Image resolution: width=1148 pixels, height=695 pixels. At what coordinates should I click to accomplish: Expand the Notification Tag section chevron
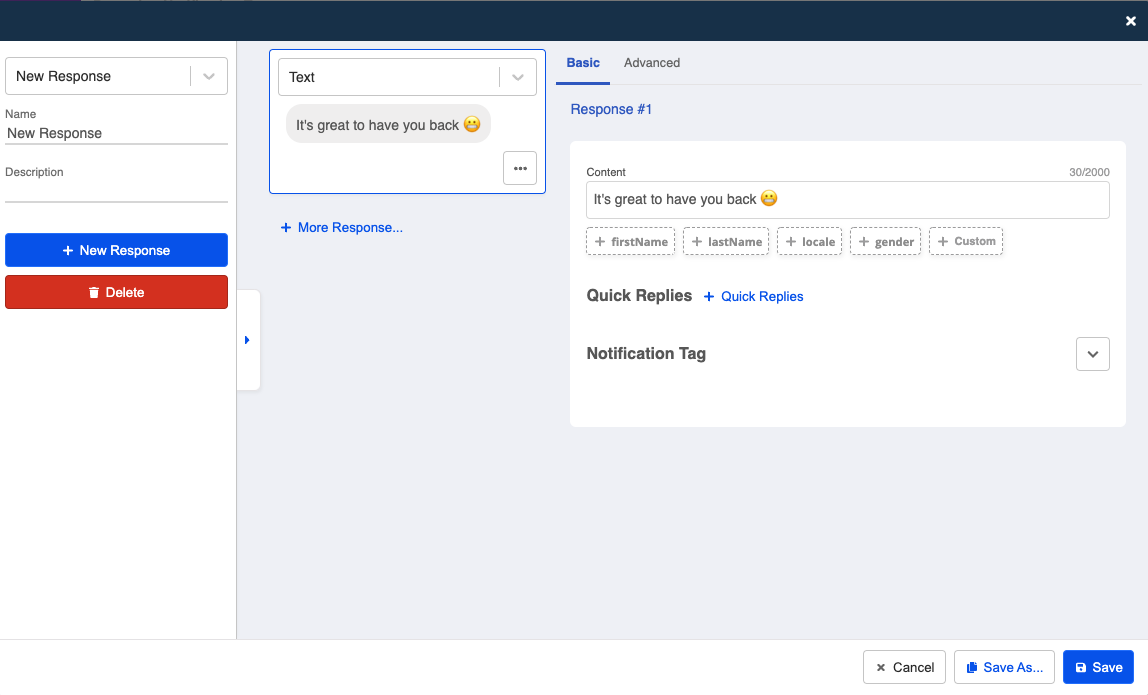coord(1092,354)
